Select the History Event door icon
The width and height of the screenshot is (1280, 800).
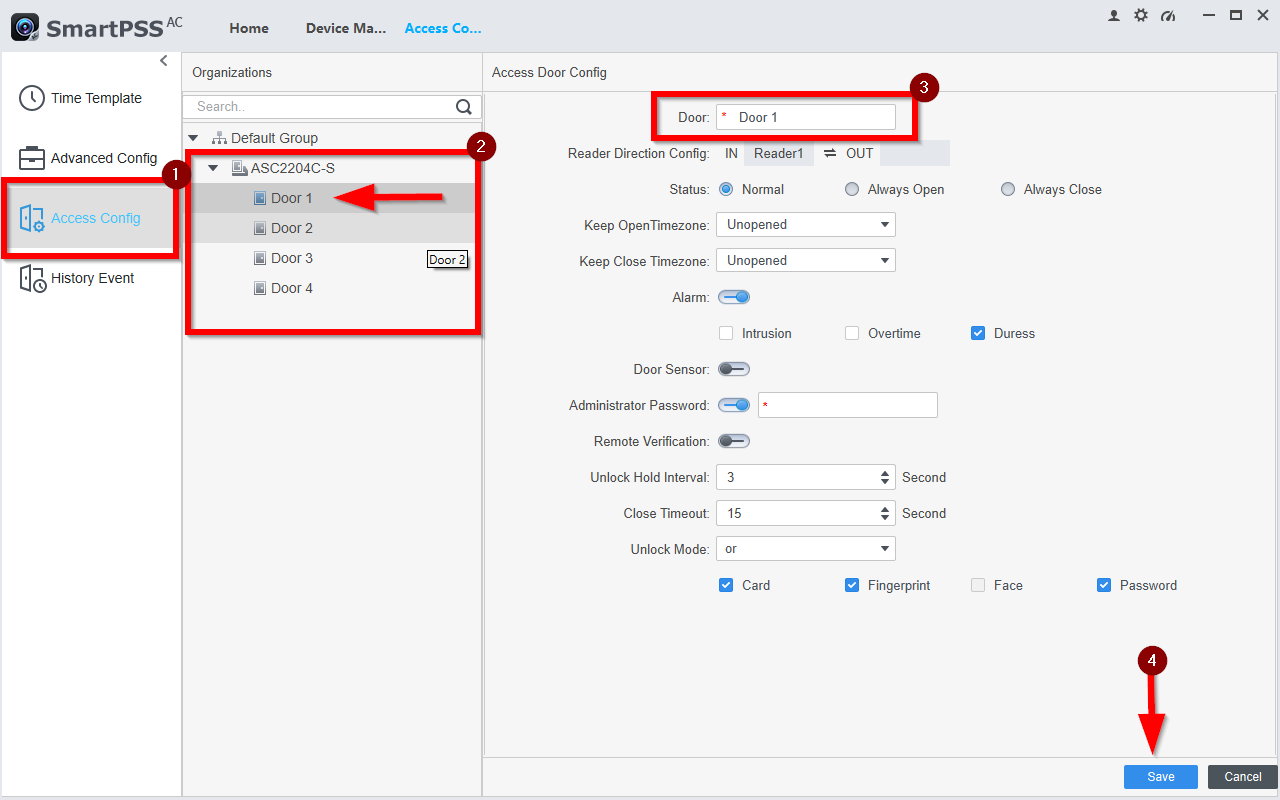(32, 278)
